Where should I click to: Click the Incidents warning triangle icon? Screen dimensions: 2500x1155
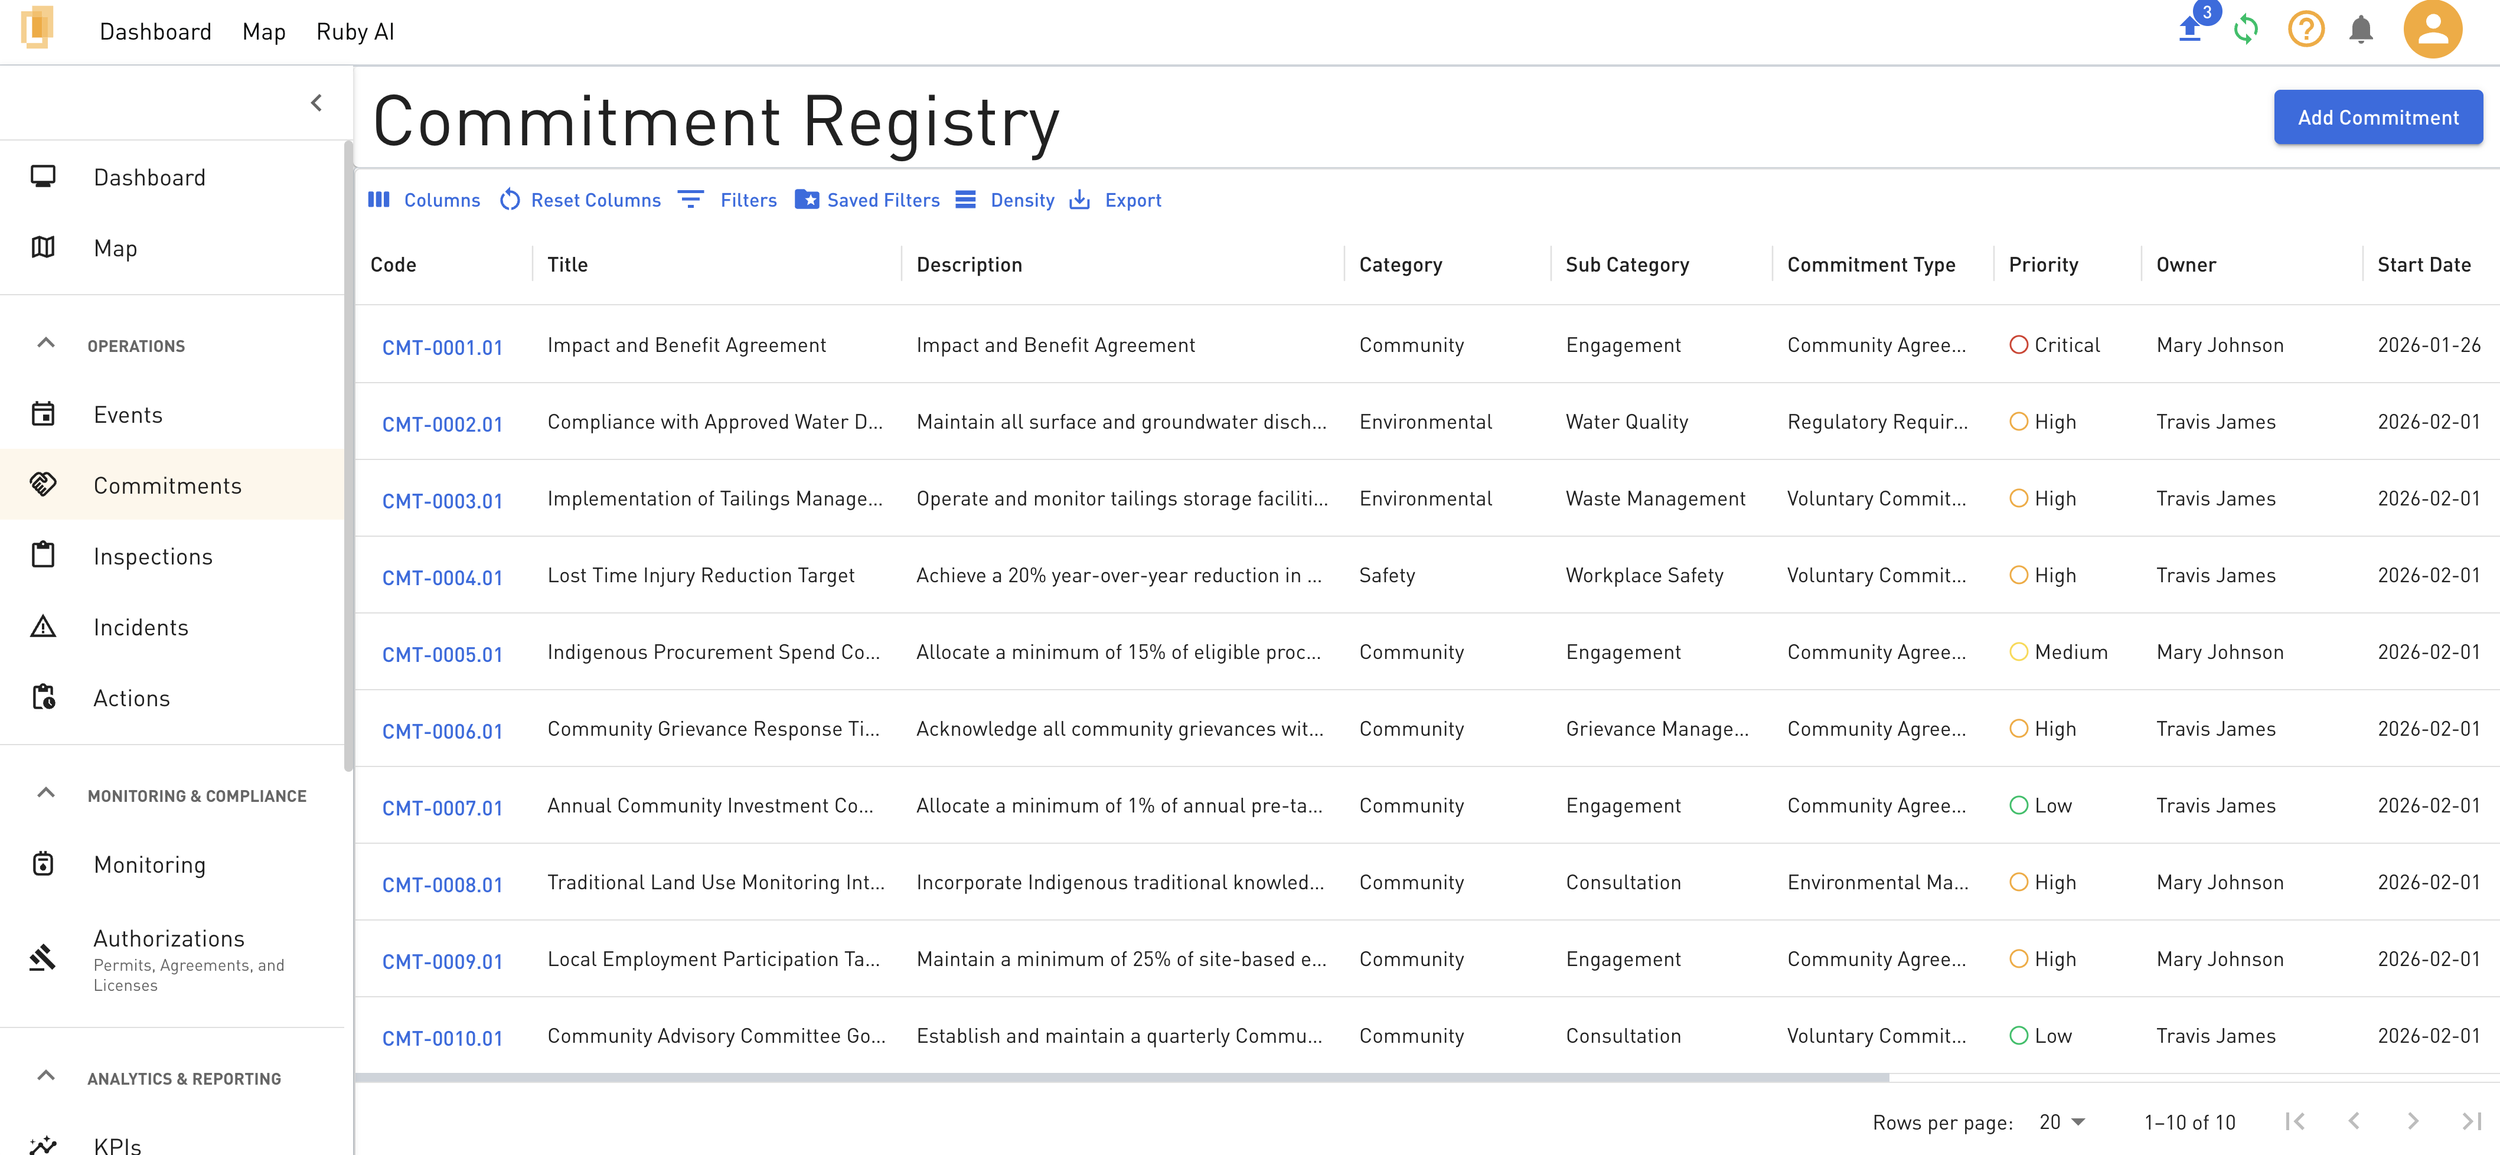coord(43,627)
